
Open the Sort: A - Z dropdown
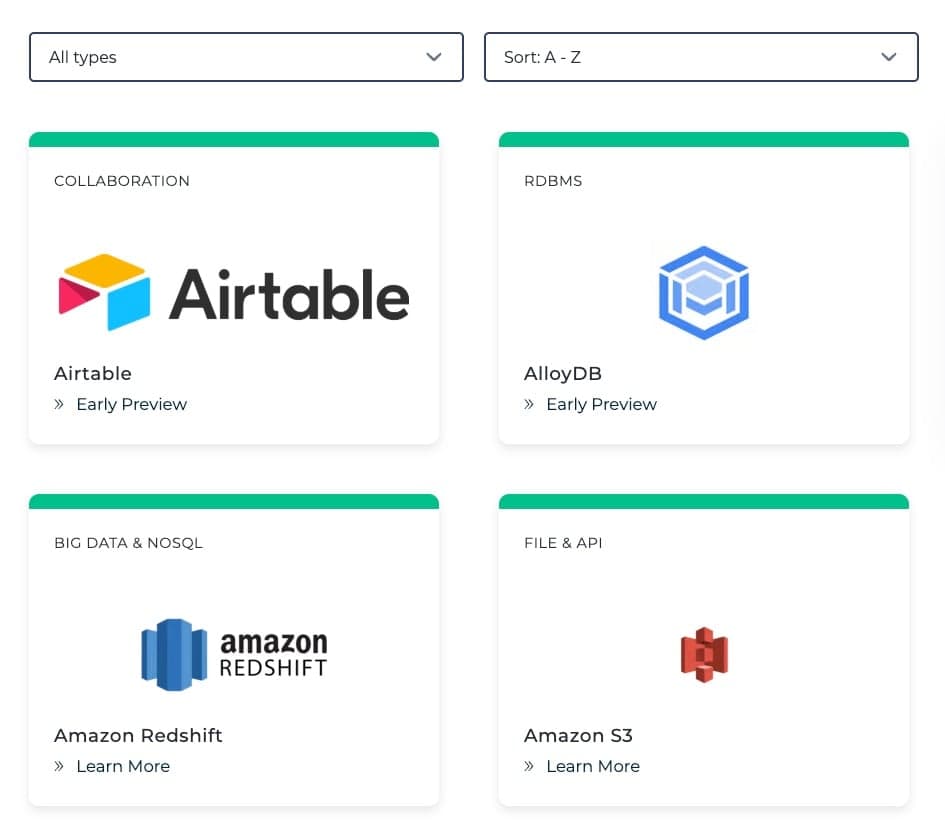[x=701, y=57]
